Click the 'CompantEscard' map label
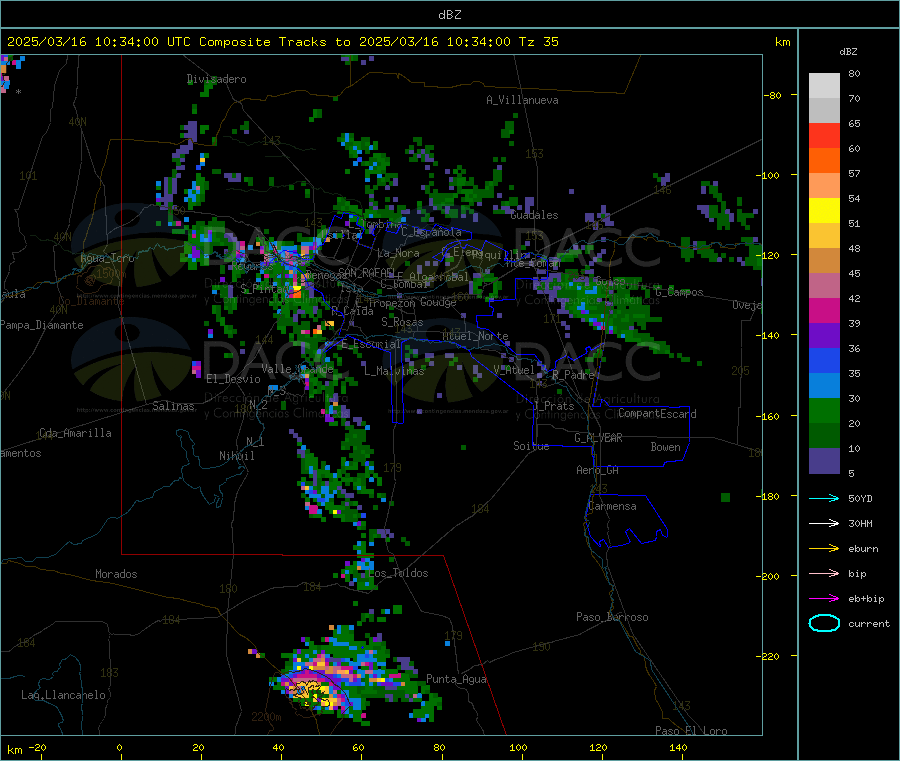The width and height of the screenshot is (900, 761). (657, 414)
